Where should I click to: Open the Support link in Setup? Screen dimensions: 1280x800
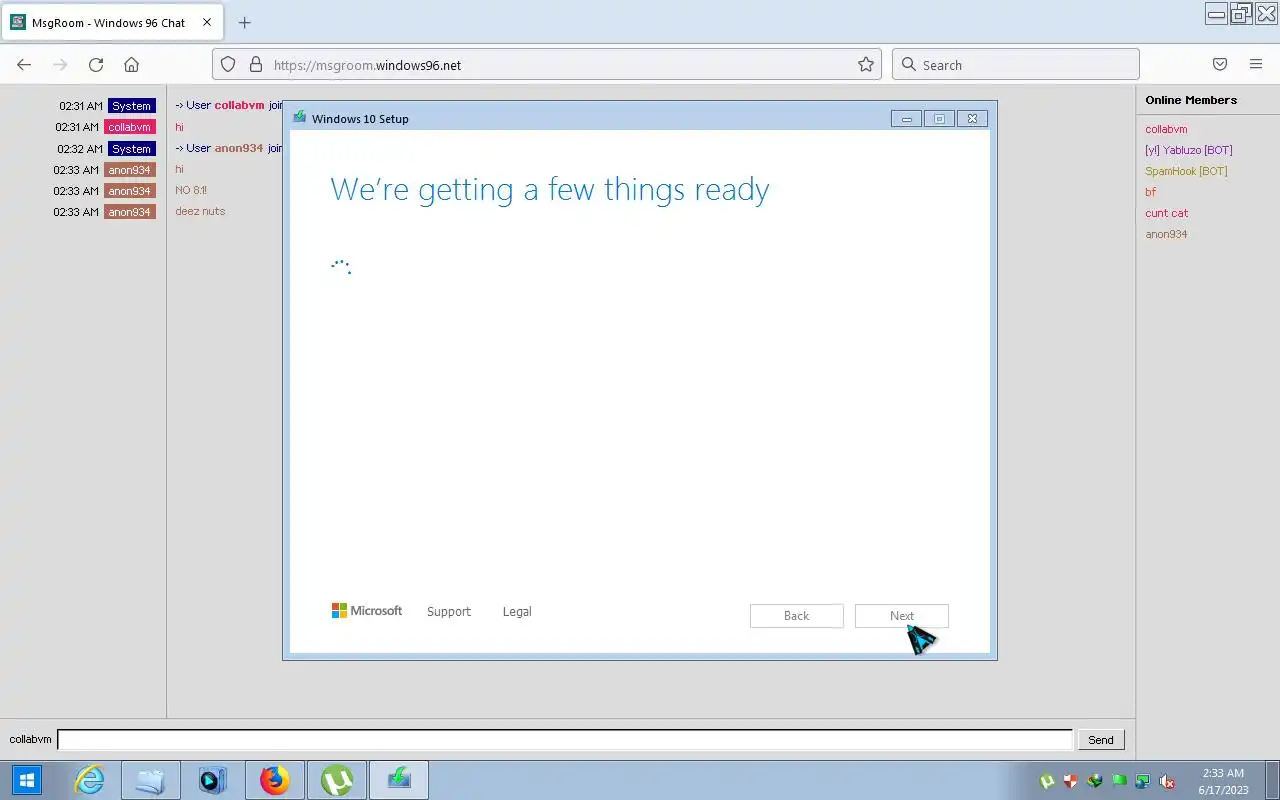coord(448,612)
